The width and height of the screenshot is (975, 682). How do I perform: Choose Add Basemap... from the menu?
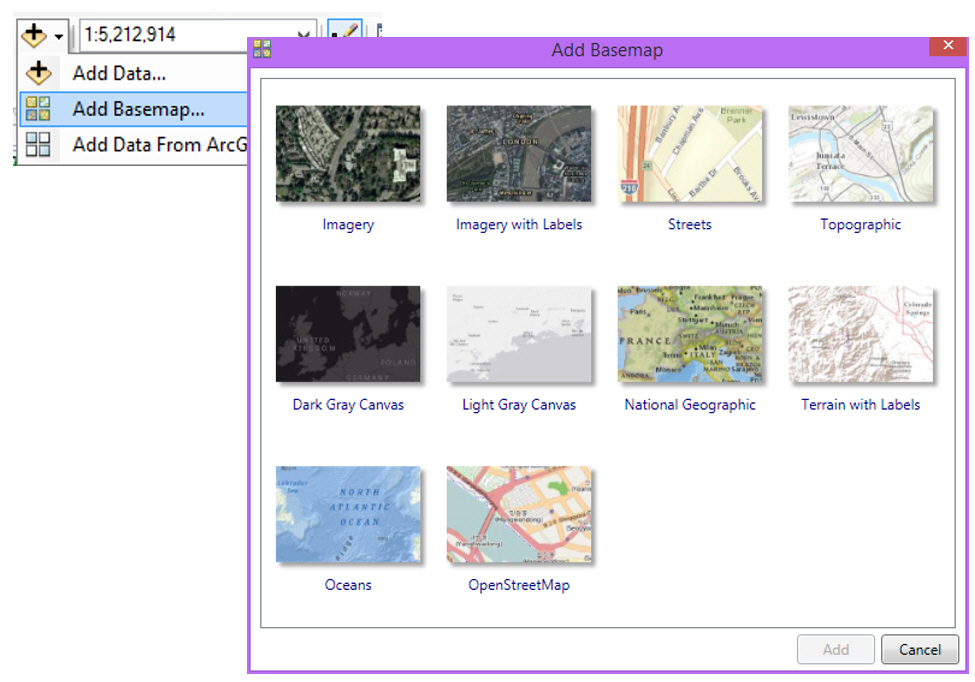(x=134, y=109)
